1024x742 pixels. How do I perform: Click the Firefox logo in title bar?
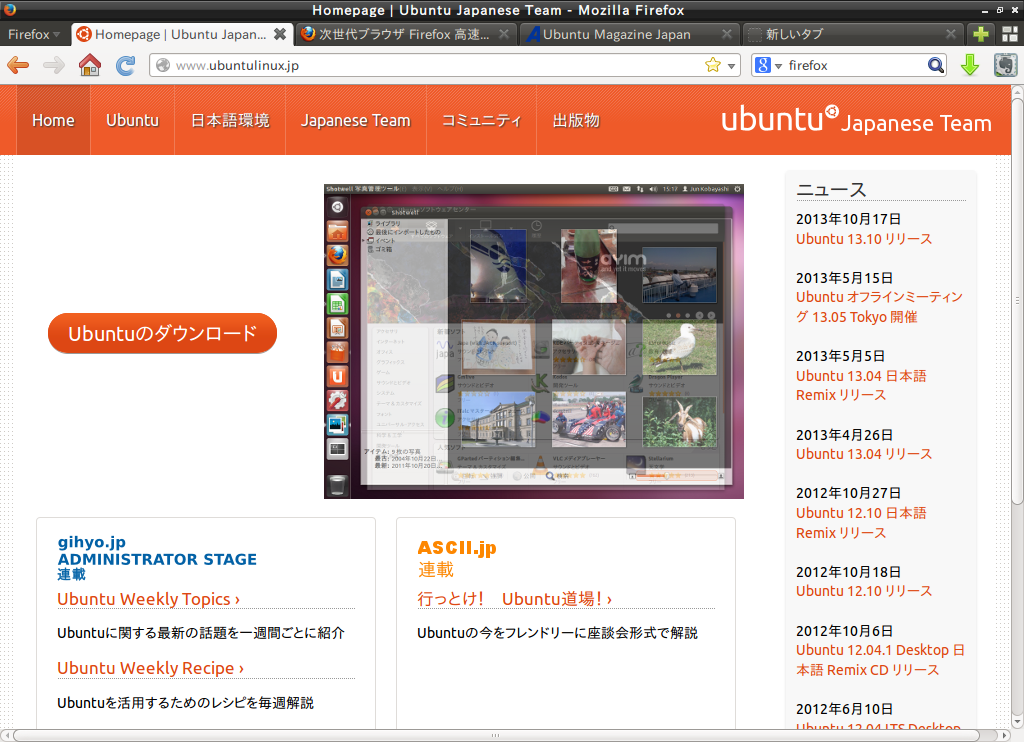(x=10, y=9)
